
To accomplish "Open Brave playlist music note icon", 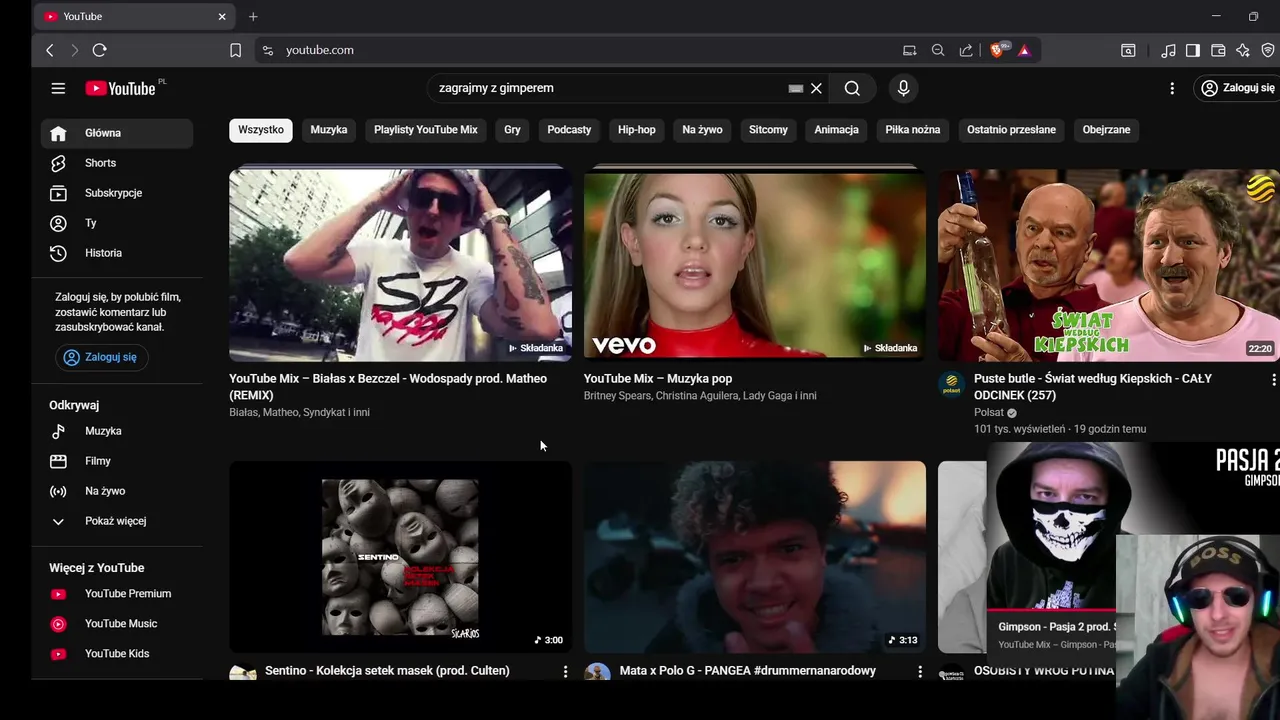I will (1168, 50).
